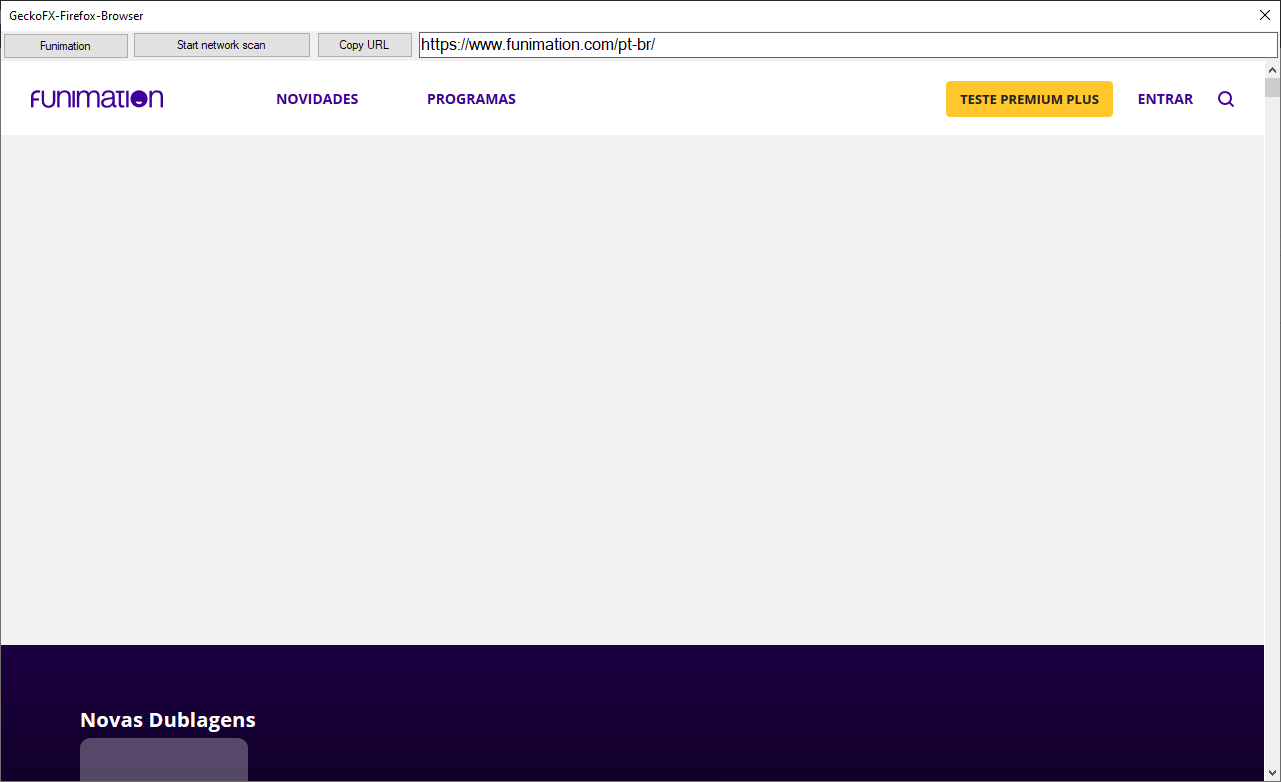
Task: Return to homepage via the Funimation logo
Action: point(96,98)
